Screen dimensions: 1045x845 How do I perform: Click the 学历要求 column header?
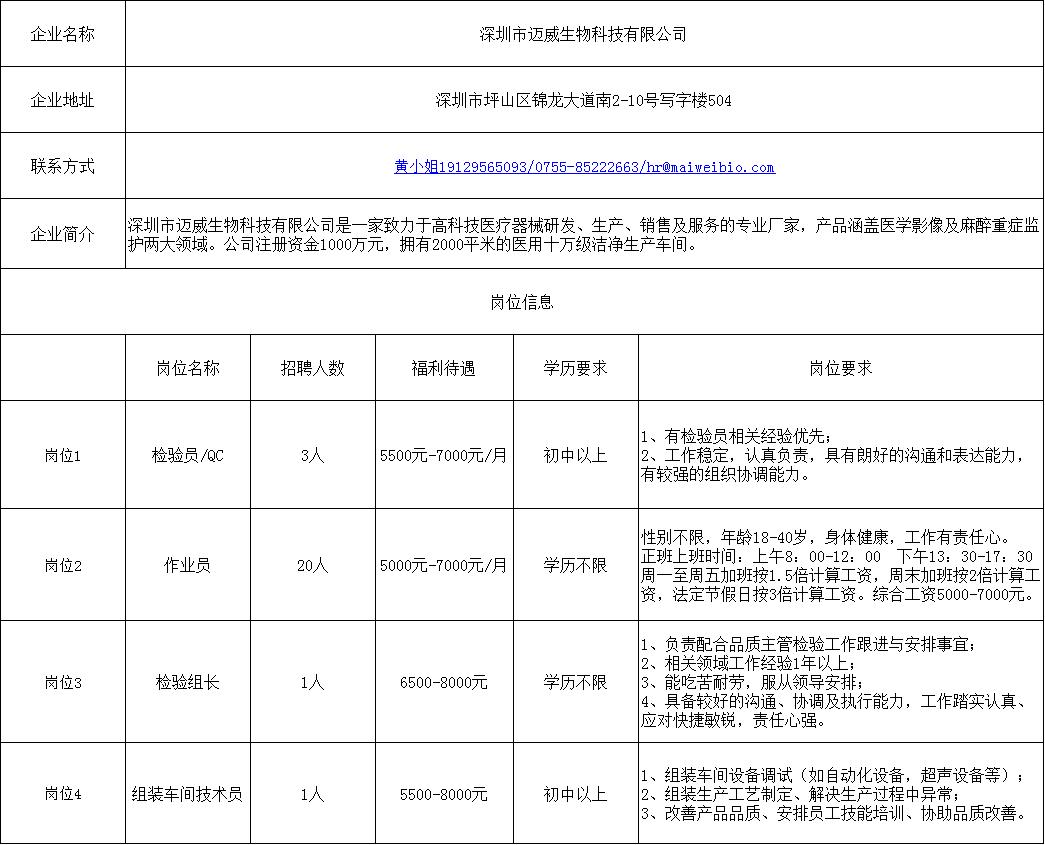[576, 368]
